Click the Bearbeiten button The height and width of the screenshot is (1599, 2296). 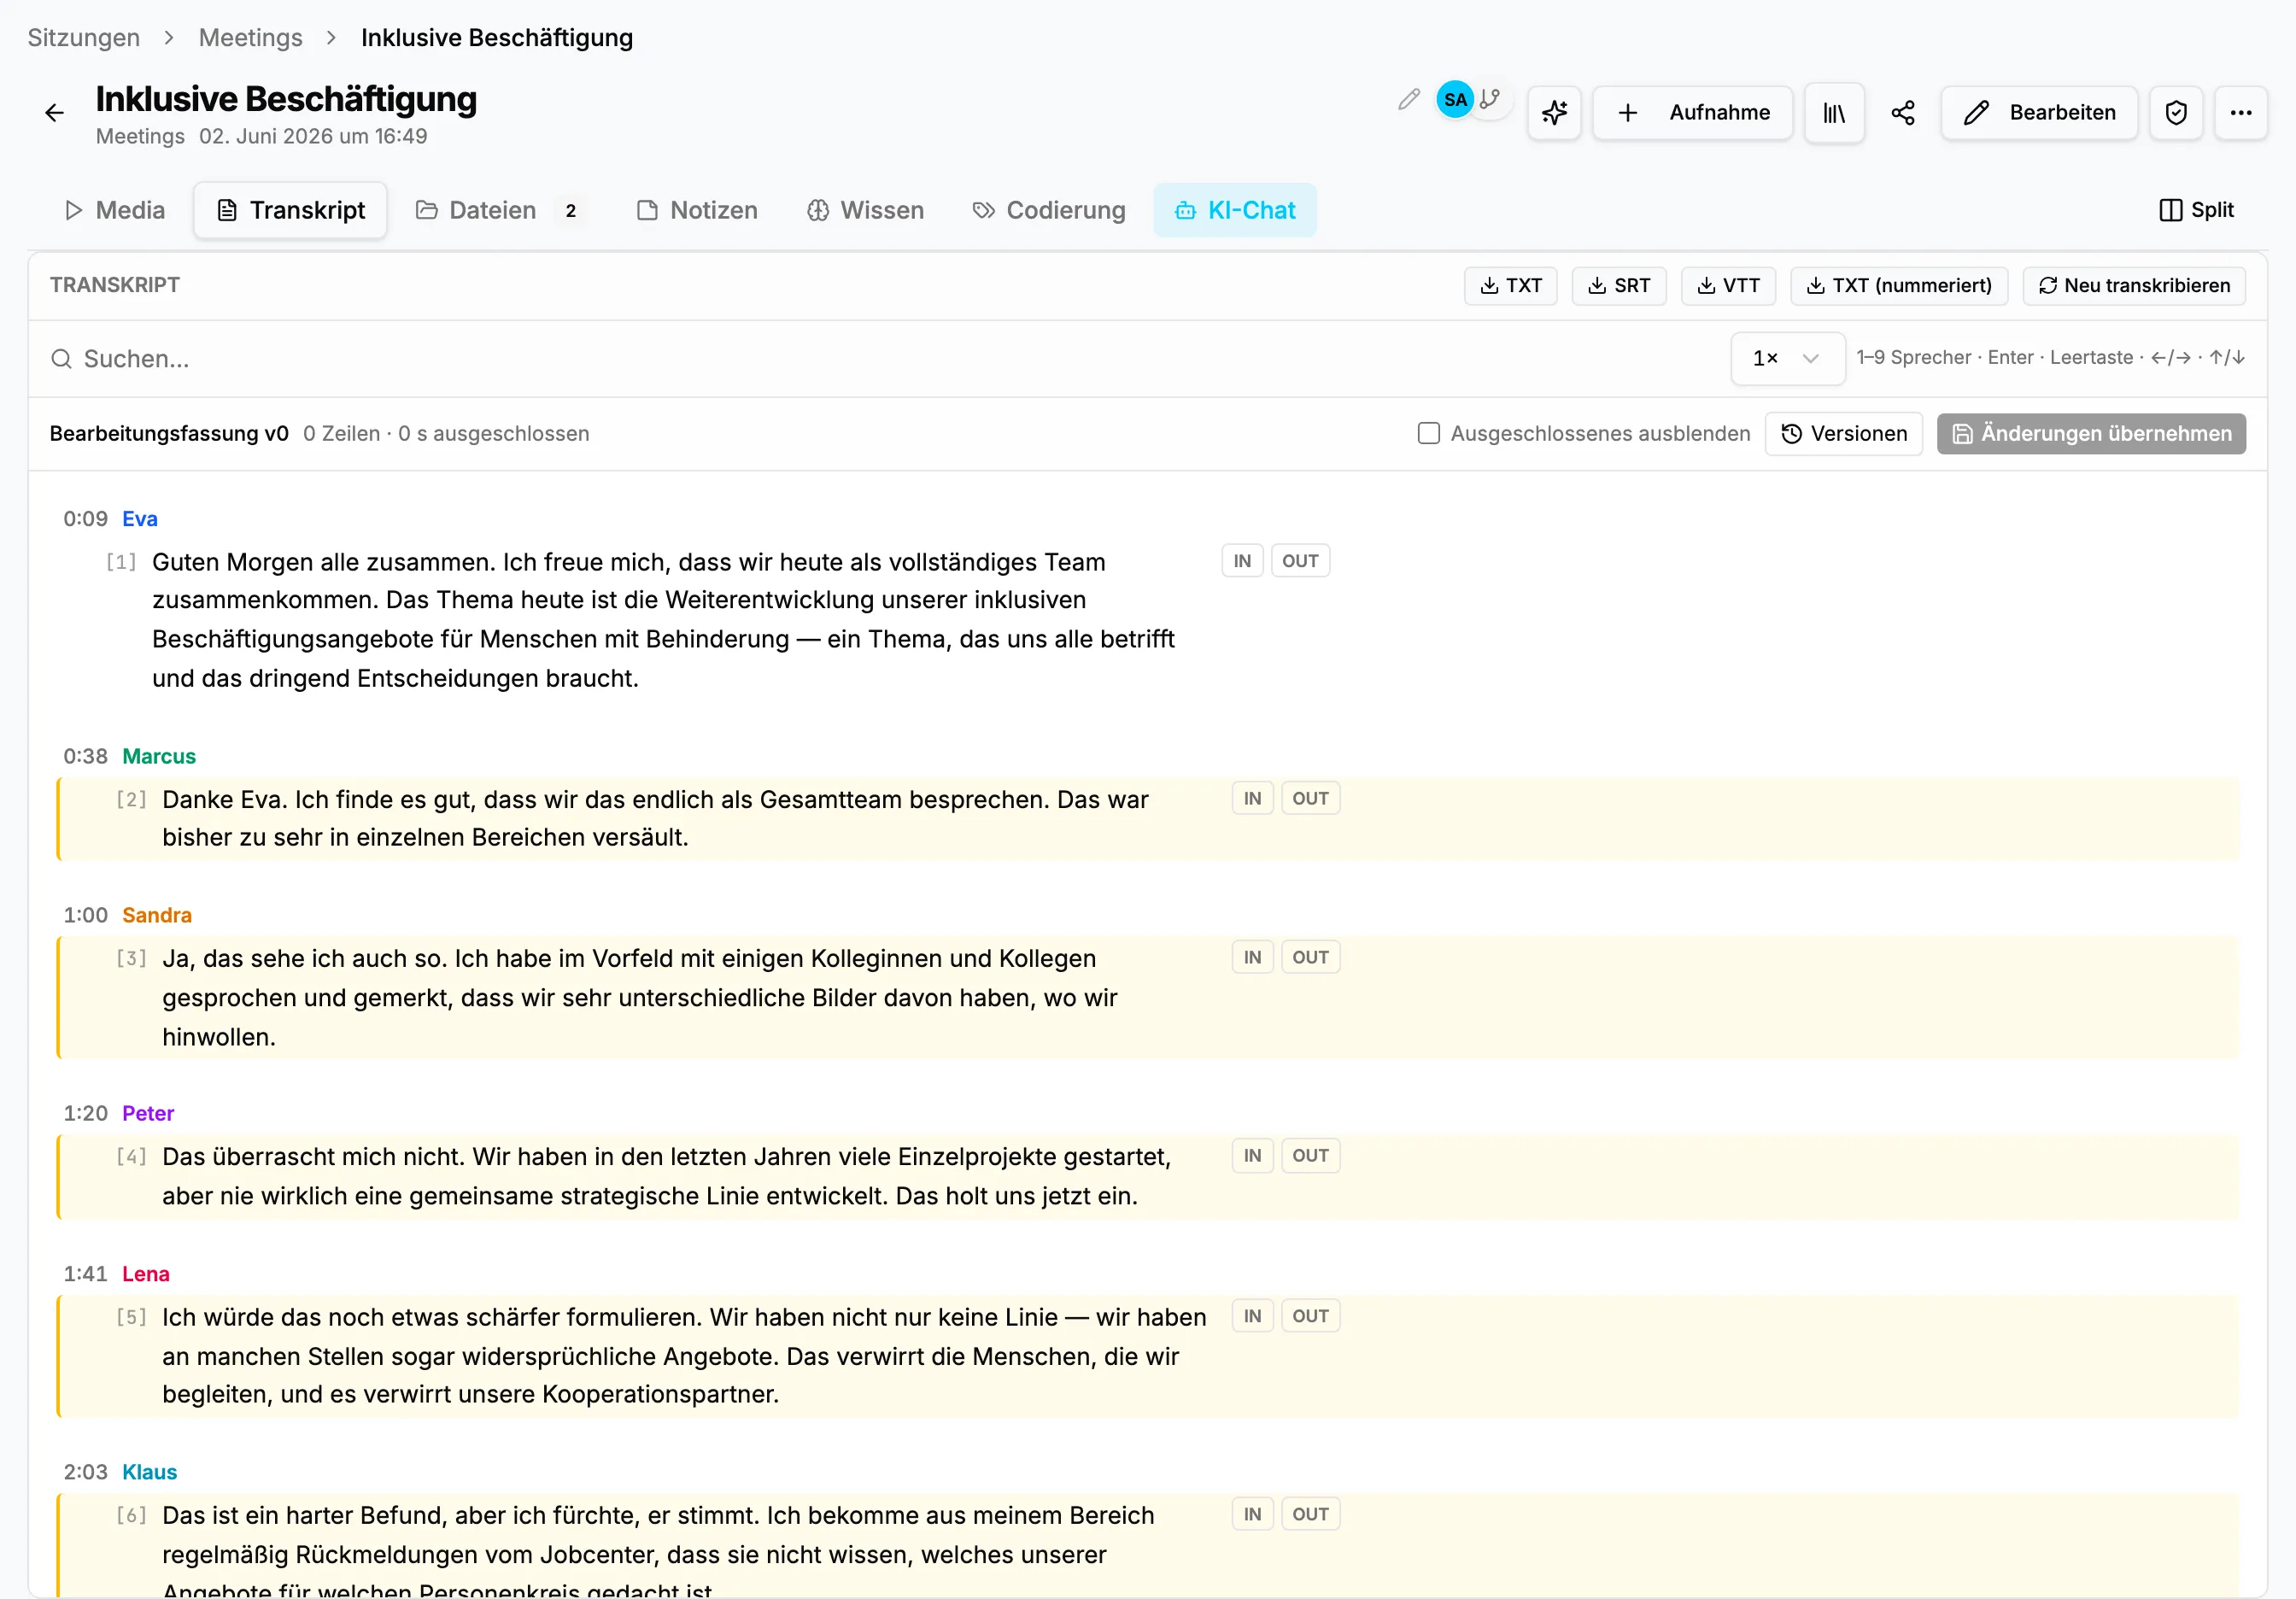pos(2039,113)
